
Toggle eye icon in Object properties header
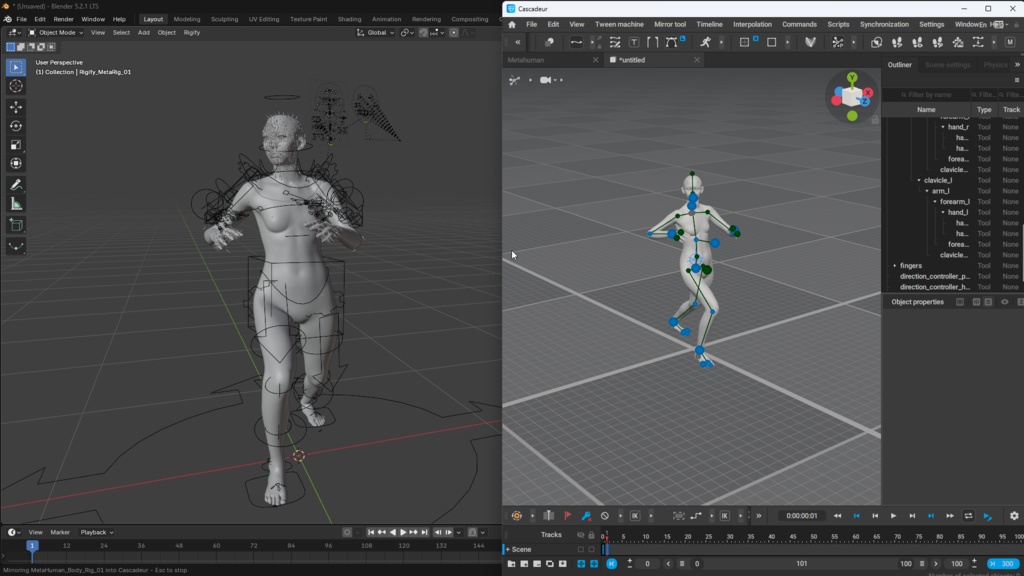(1005, 302)
